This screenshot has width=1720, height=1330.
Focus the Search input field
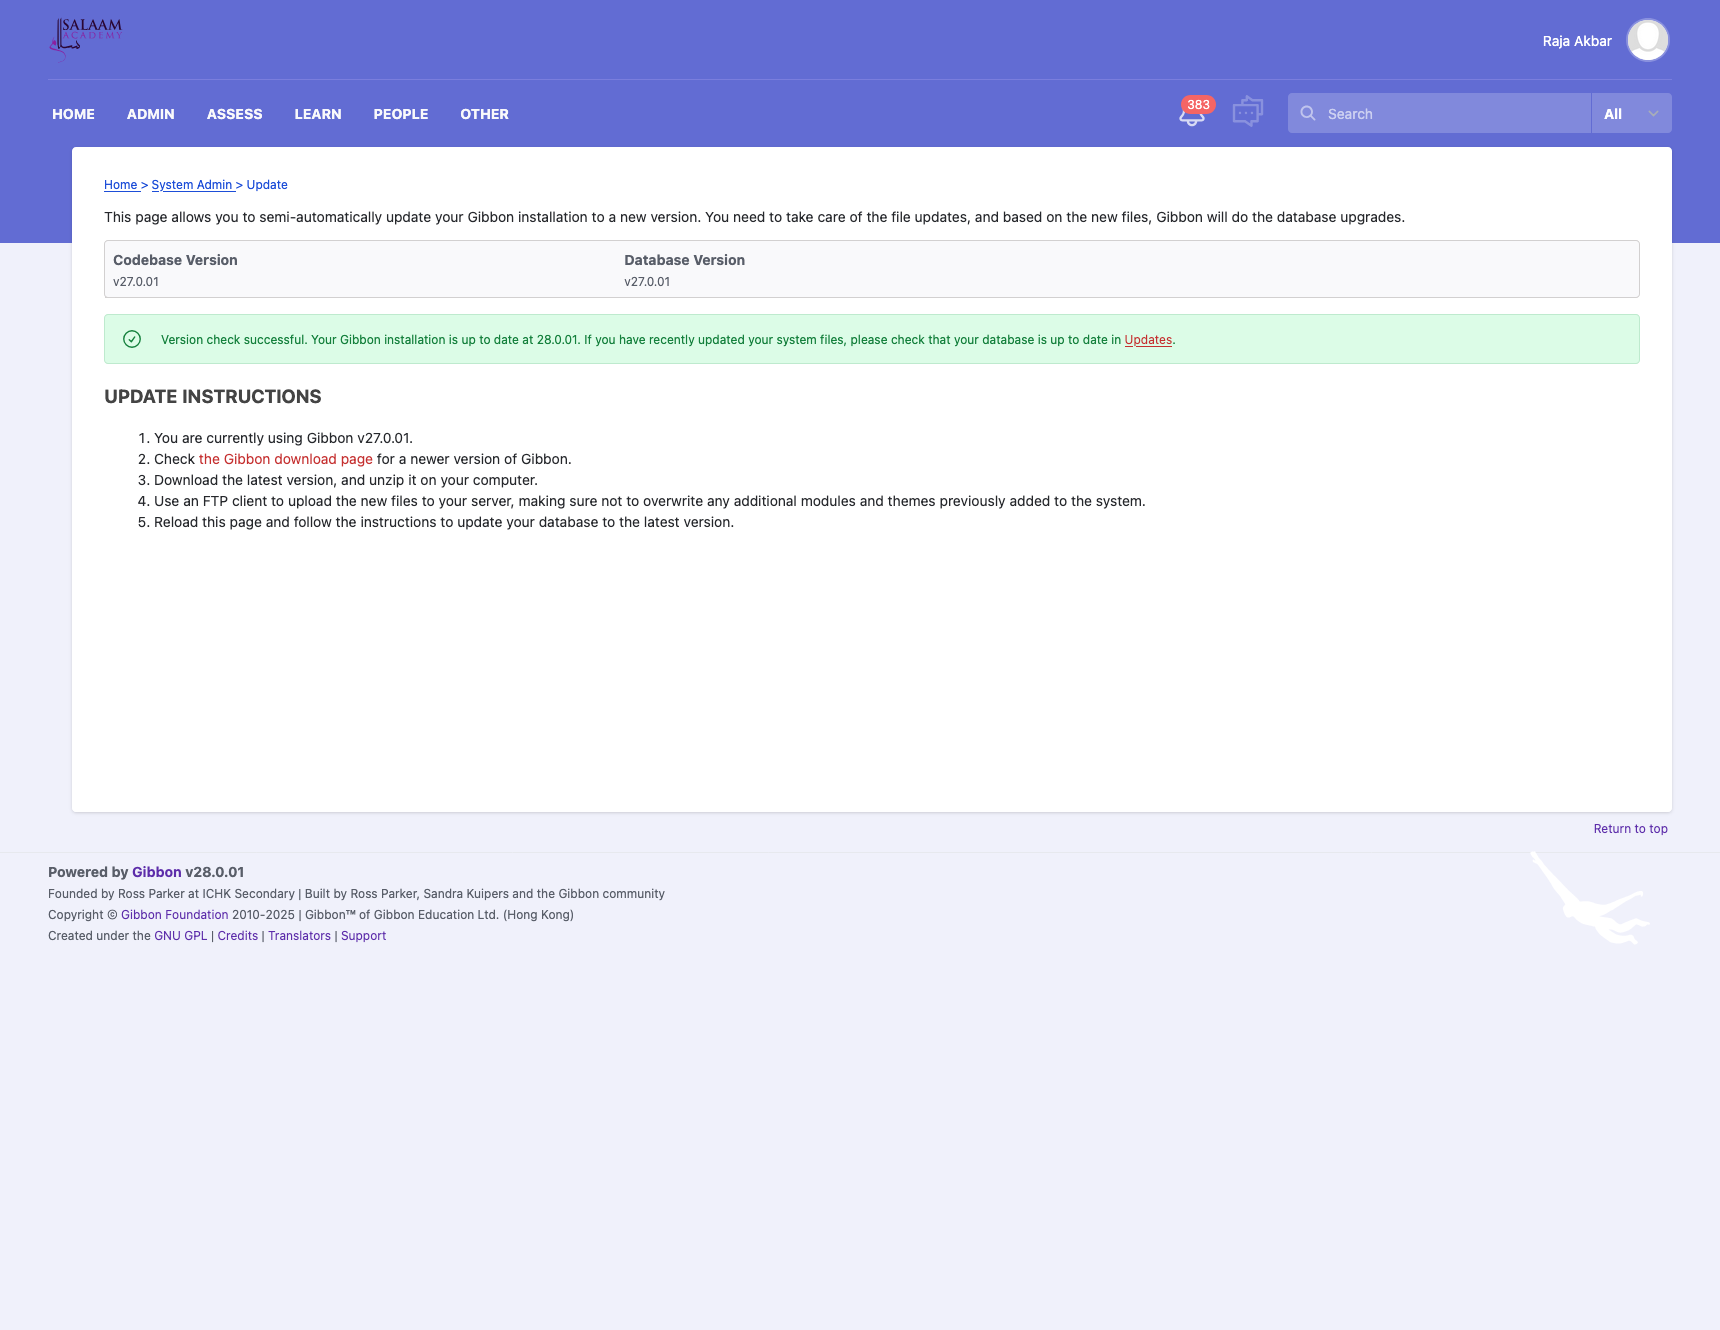coord(1440,113)
